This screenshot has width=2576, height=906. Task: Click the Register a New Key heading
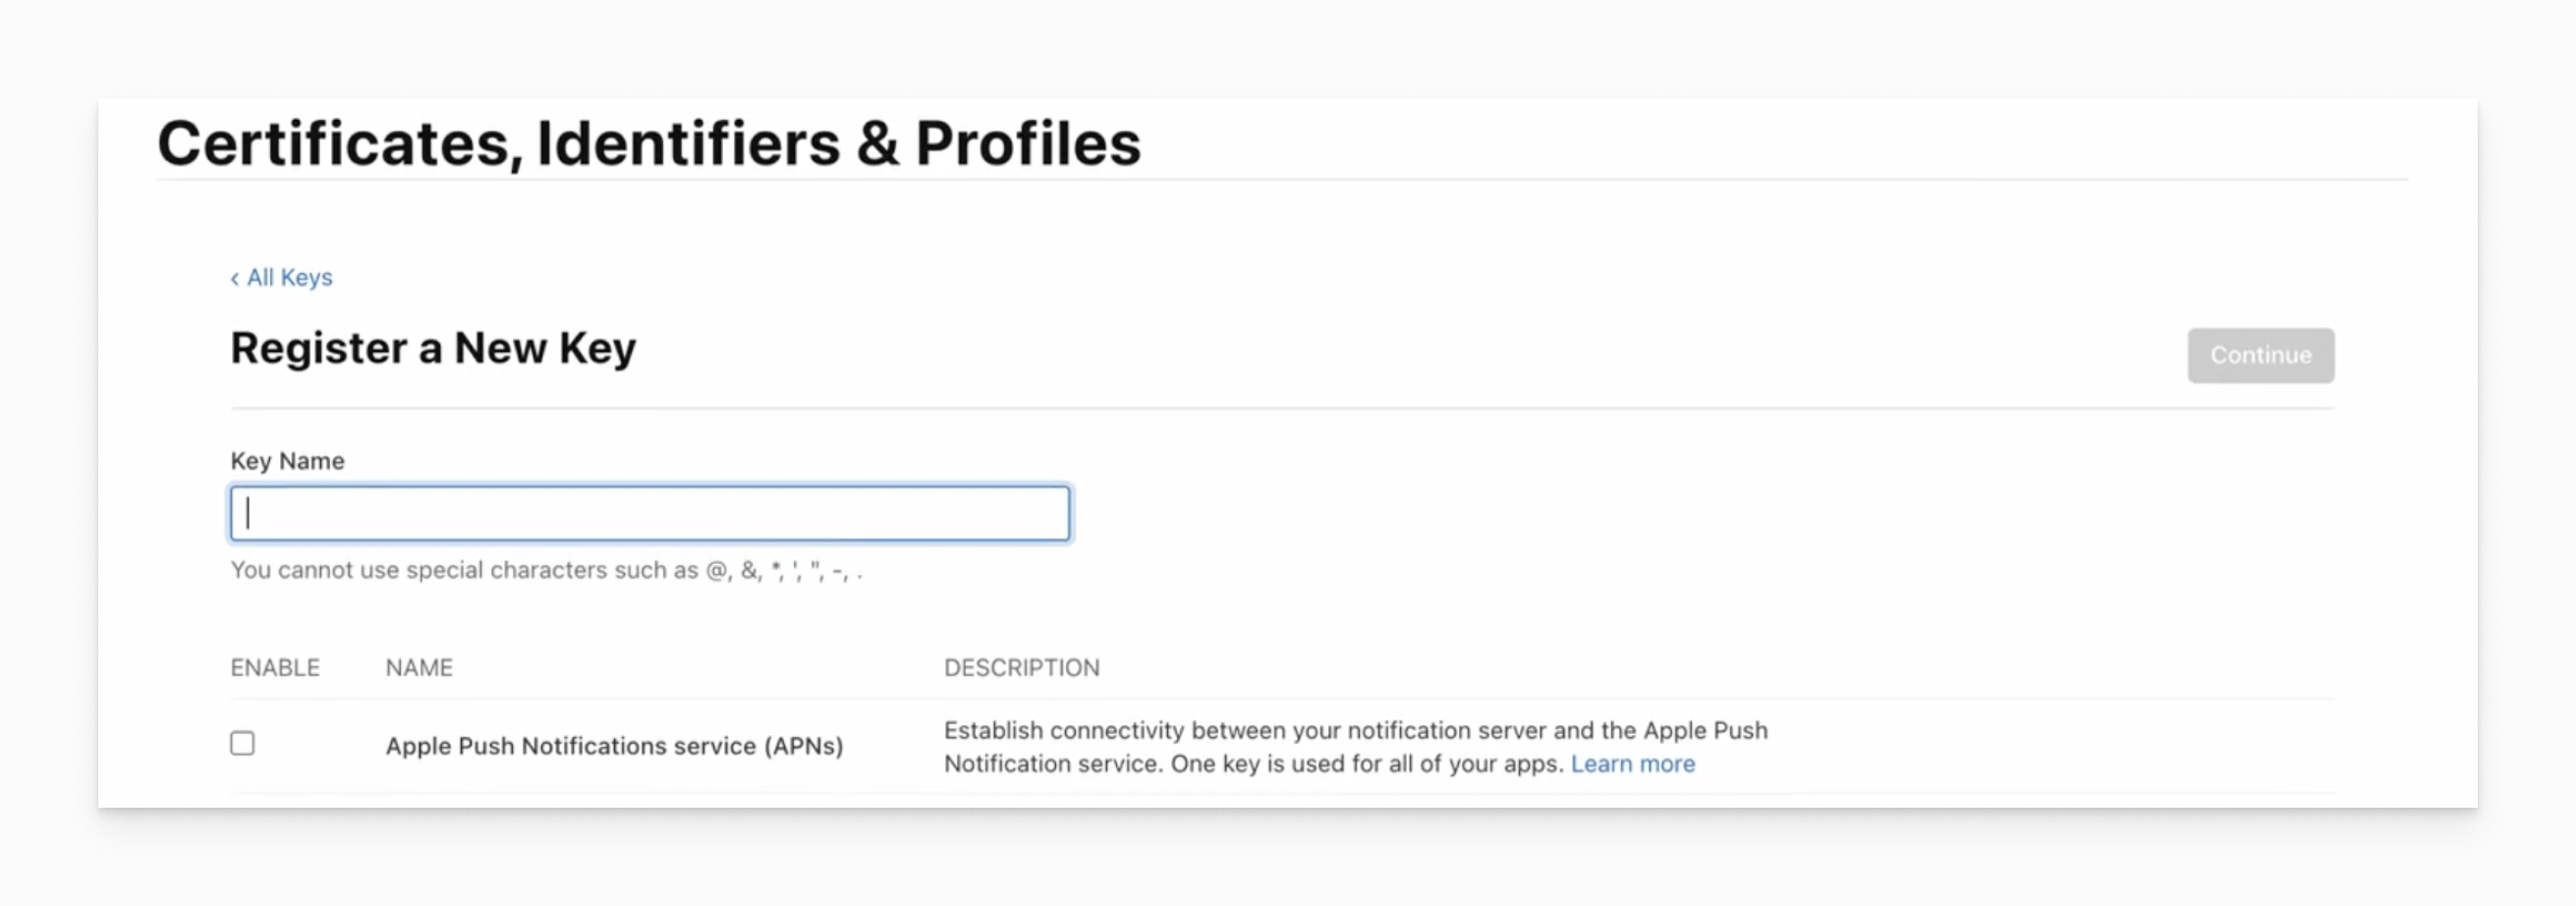click(433, 348)
